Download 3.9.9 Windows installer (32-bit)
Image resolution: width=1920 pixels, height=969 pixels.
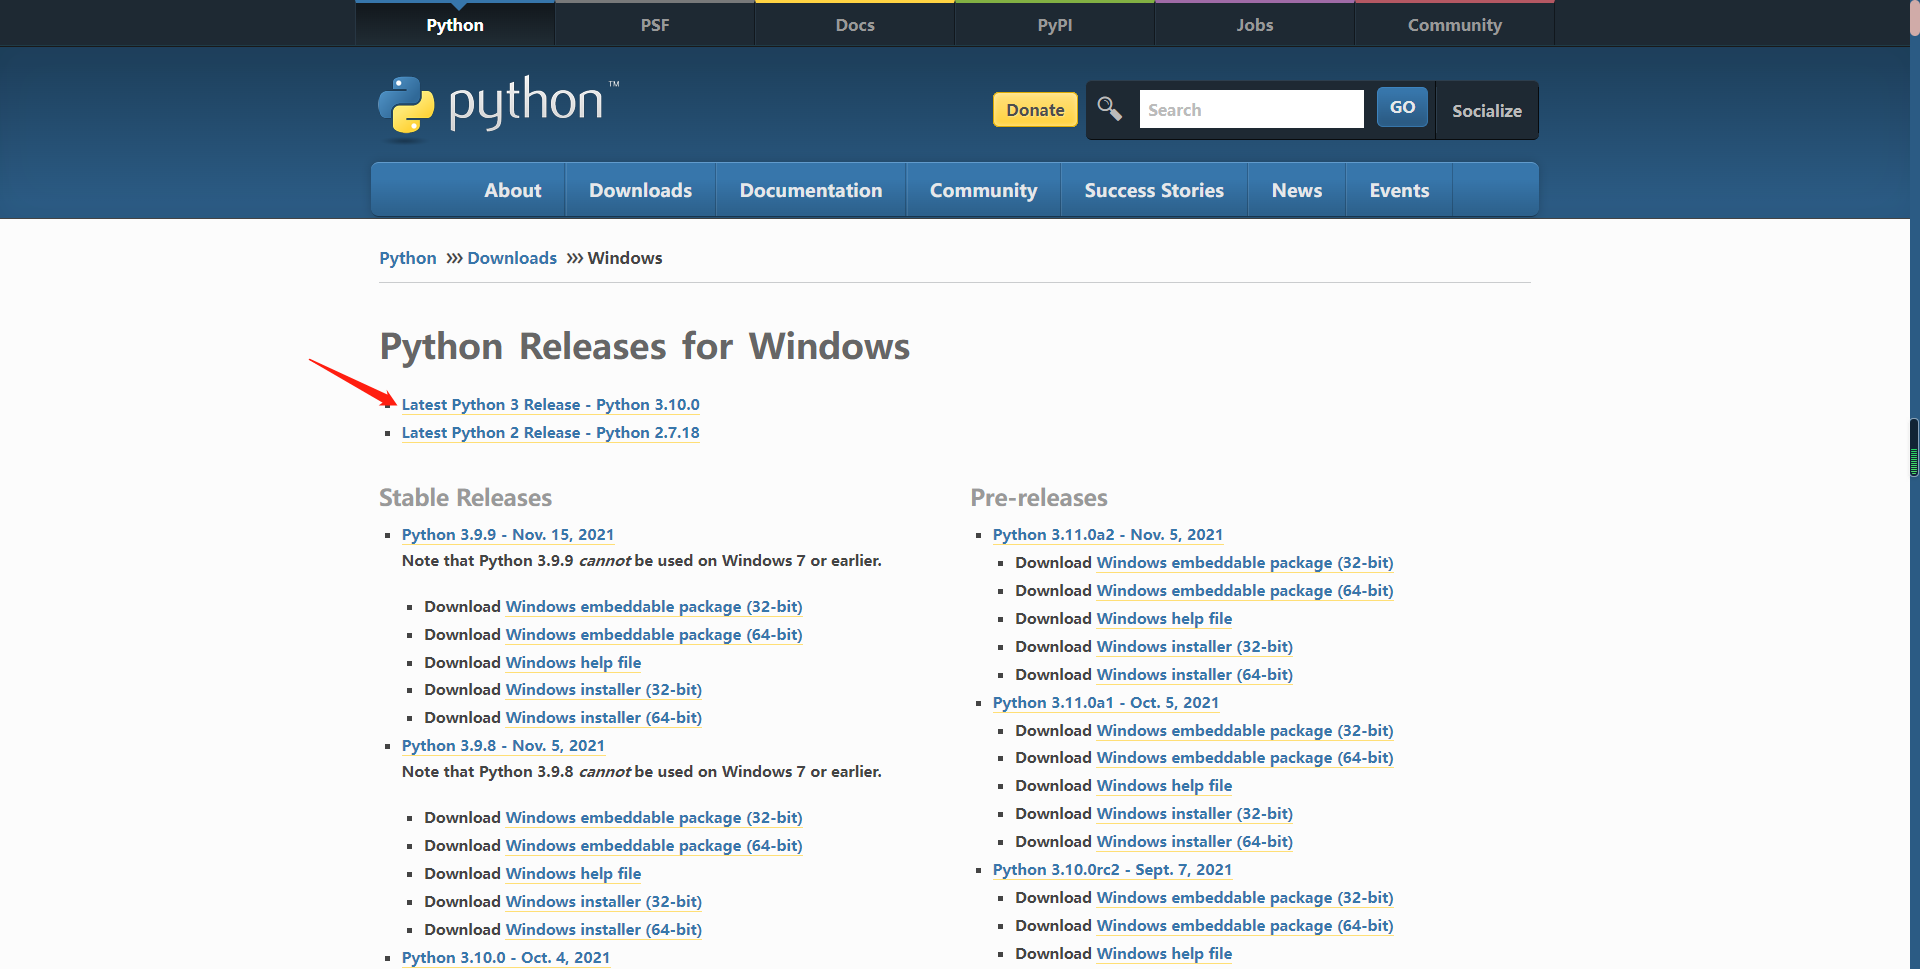coord(604,690)
